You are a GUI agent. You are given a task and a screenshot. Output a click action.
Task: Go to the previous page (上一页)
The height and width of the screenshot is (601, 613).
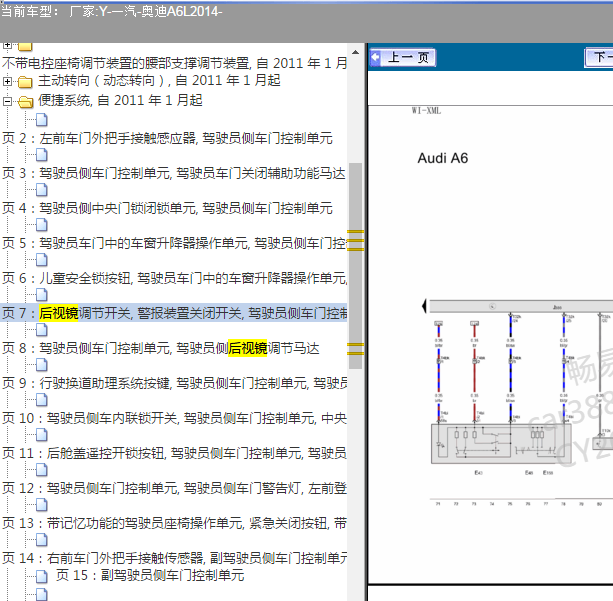(x=403, y=58)
